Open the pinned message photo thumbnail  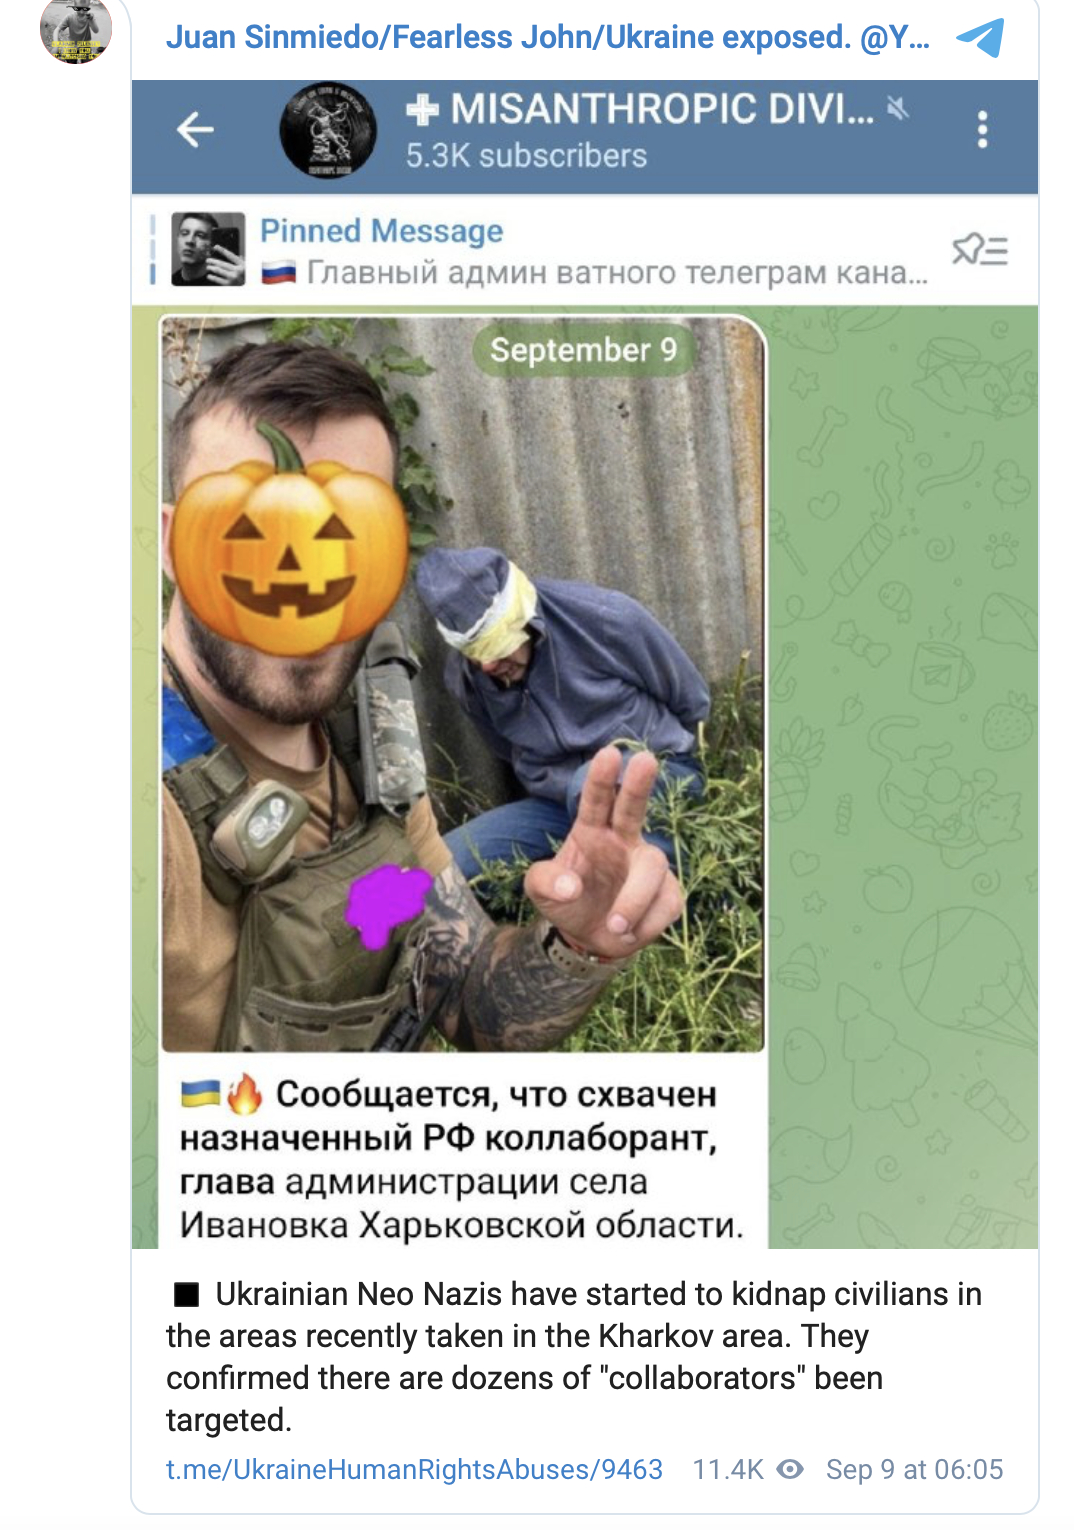point(208,250)
